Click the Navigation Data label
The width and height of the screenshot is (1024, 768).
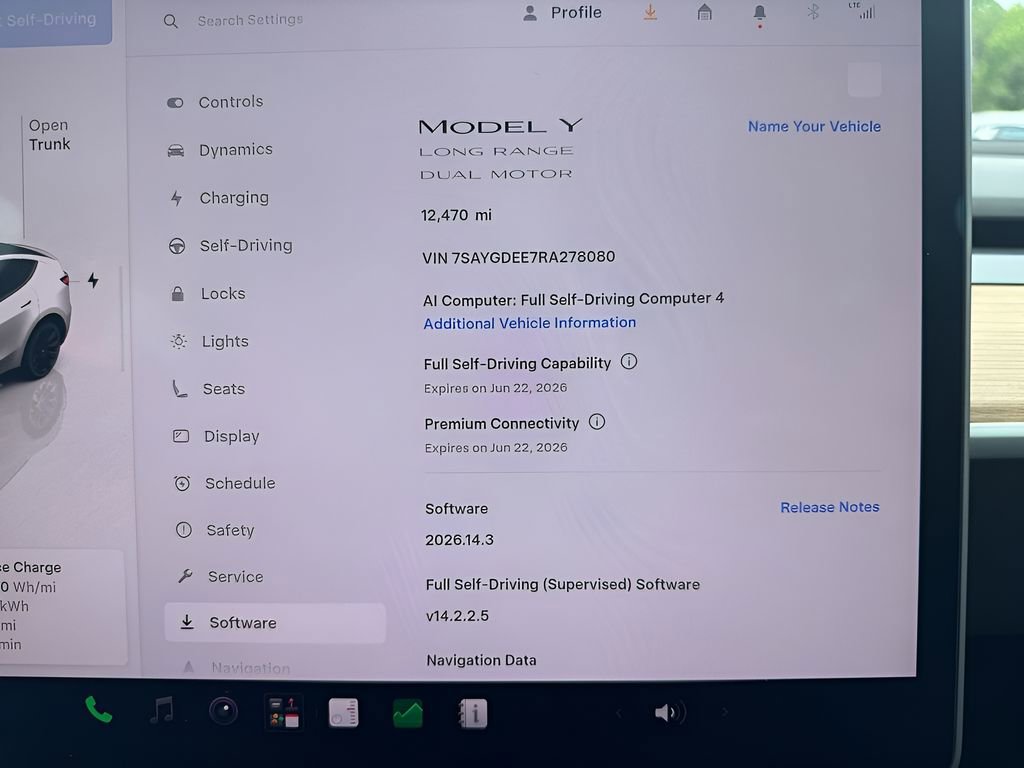coord(481,660)
